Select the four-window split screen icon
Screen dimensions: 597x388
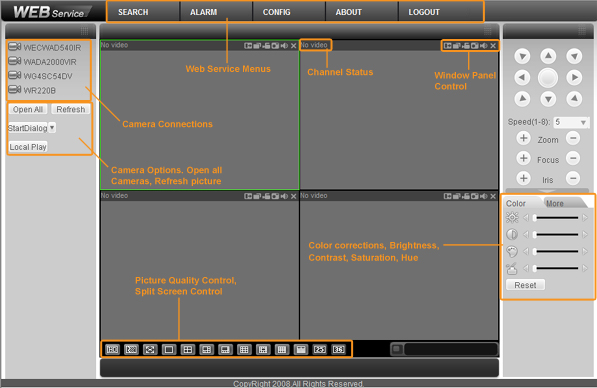click(x=188, y=350)
